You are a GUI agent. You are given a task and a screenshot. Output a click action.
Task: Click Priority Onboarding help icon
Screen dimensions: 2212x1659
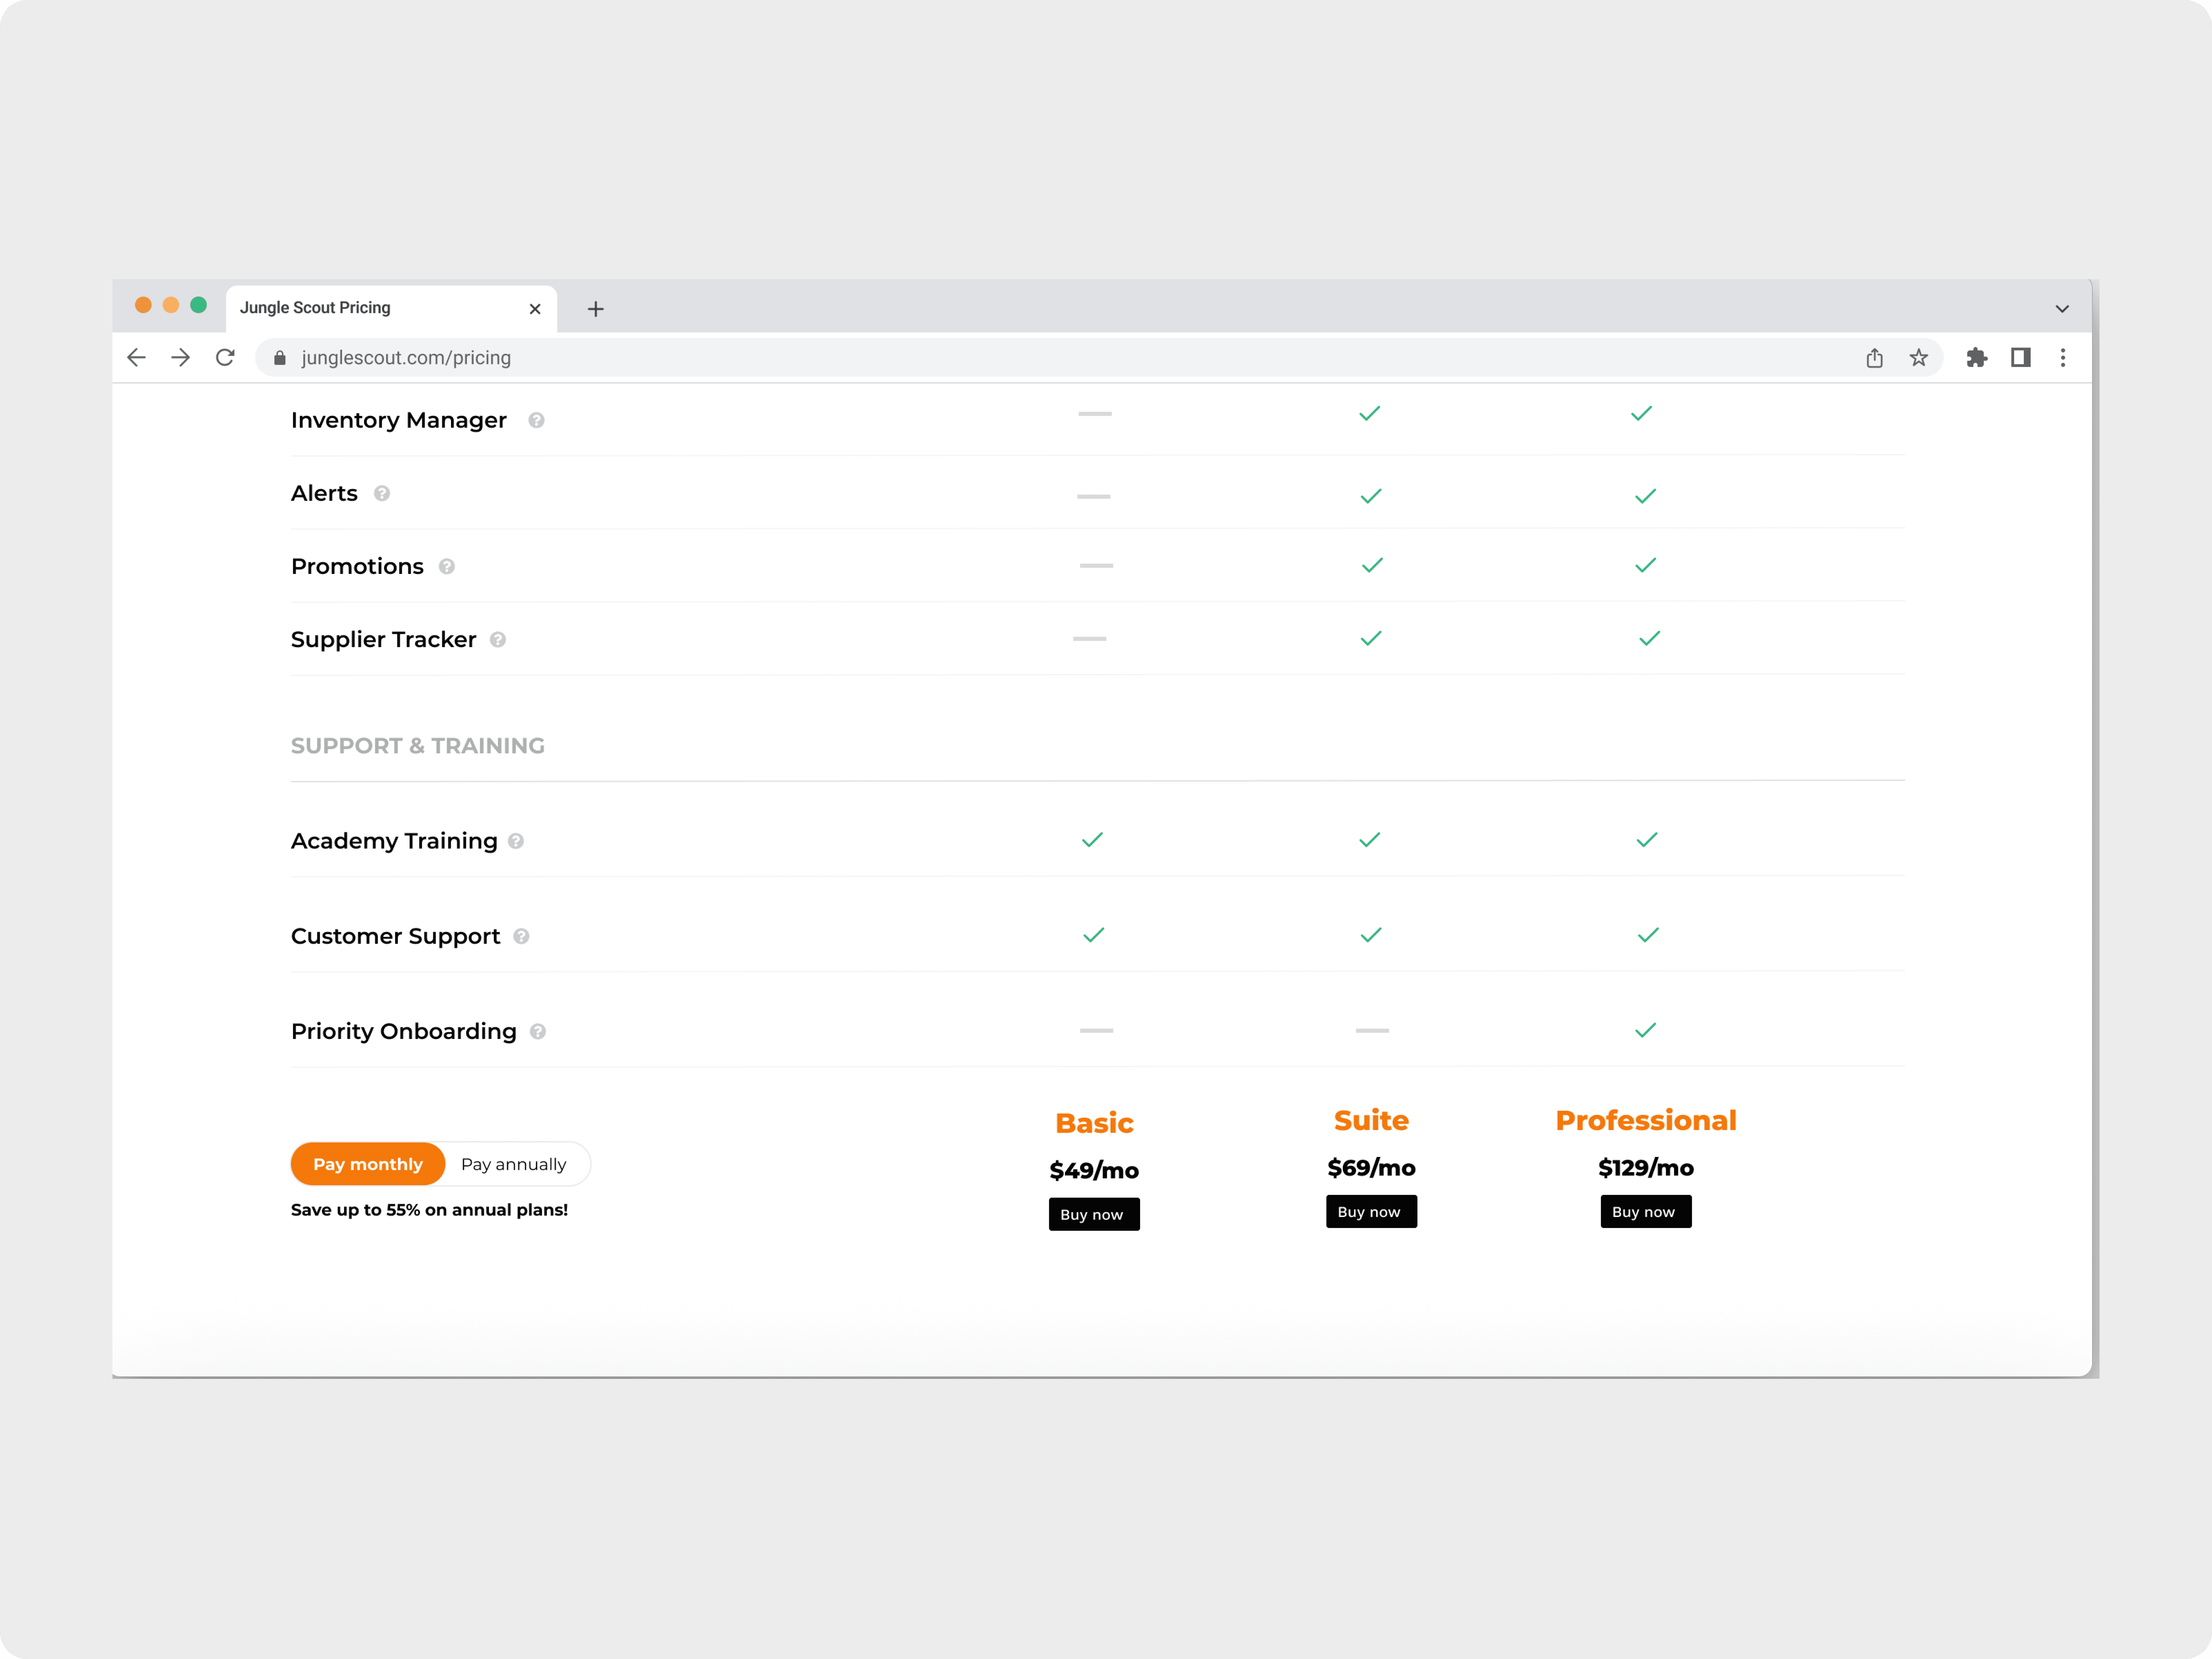(538, 1031)
